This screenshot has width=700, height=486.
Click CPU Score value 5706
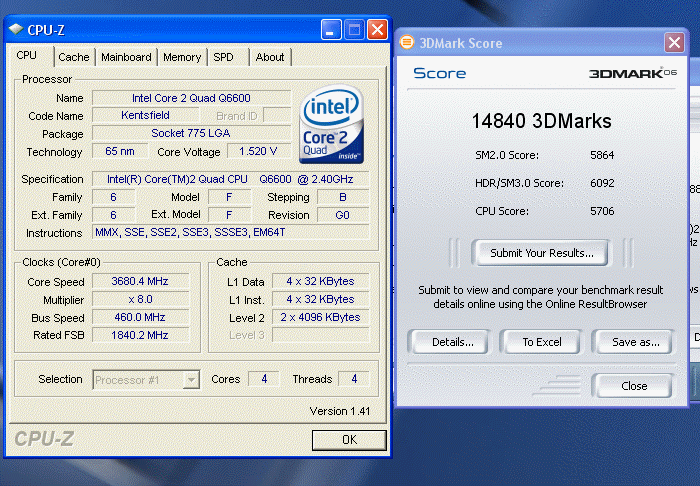(x=602, y=211)
